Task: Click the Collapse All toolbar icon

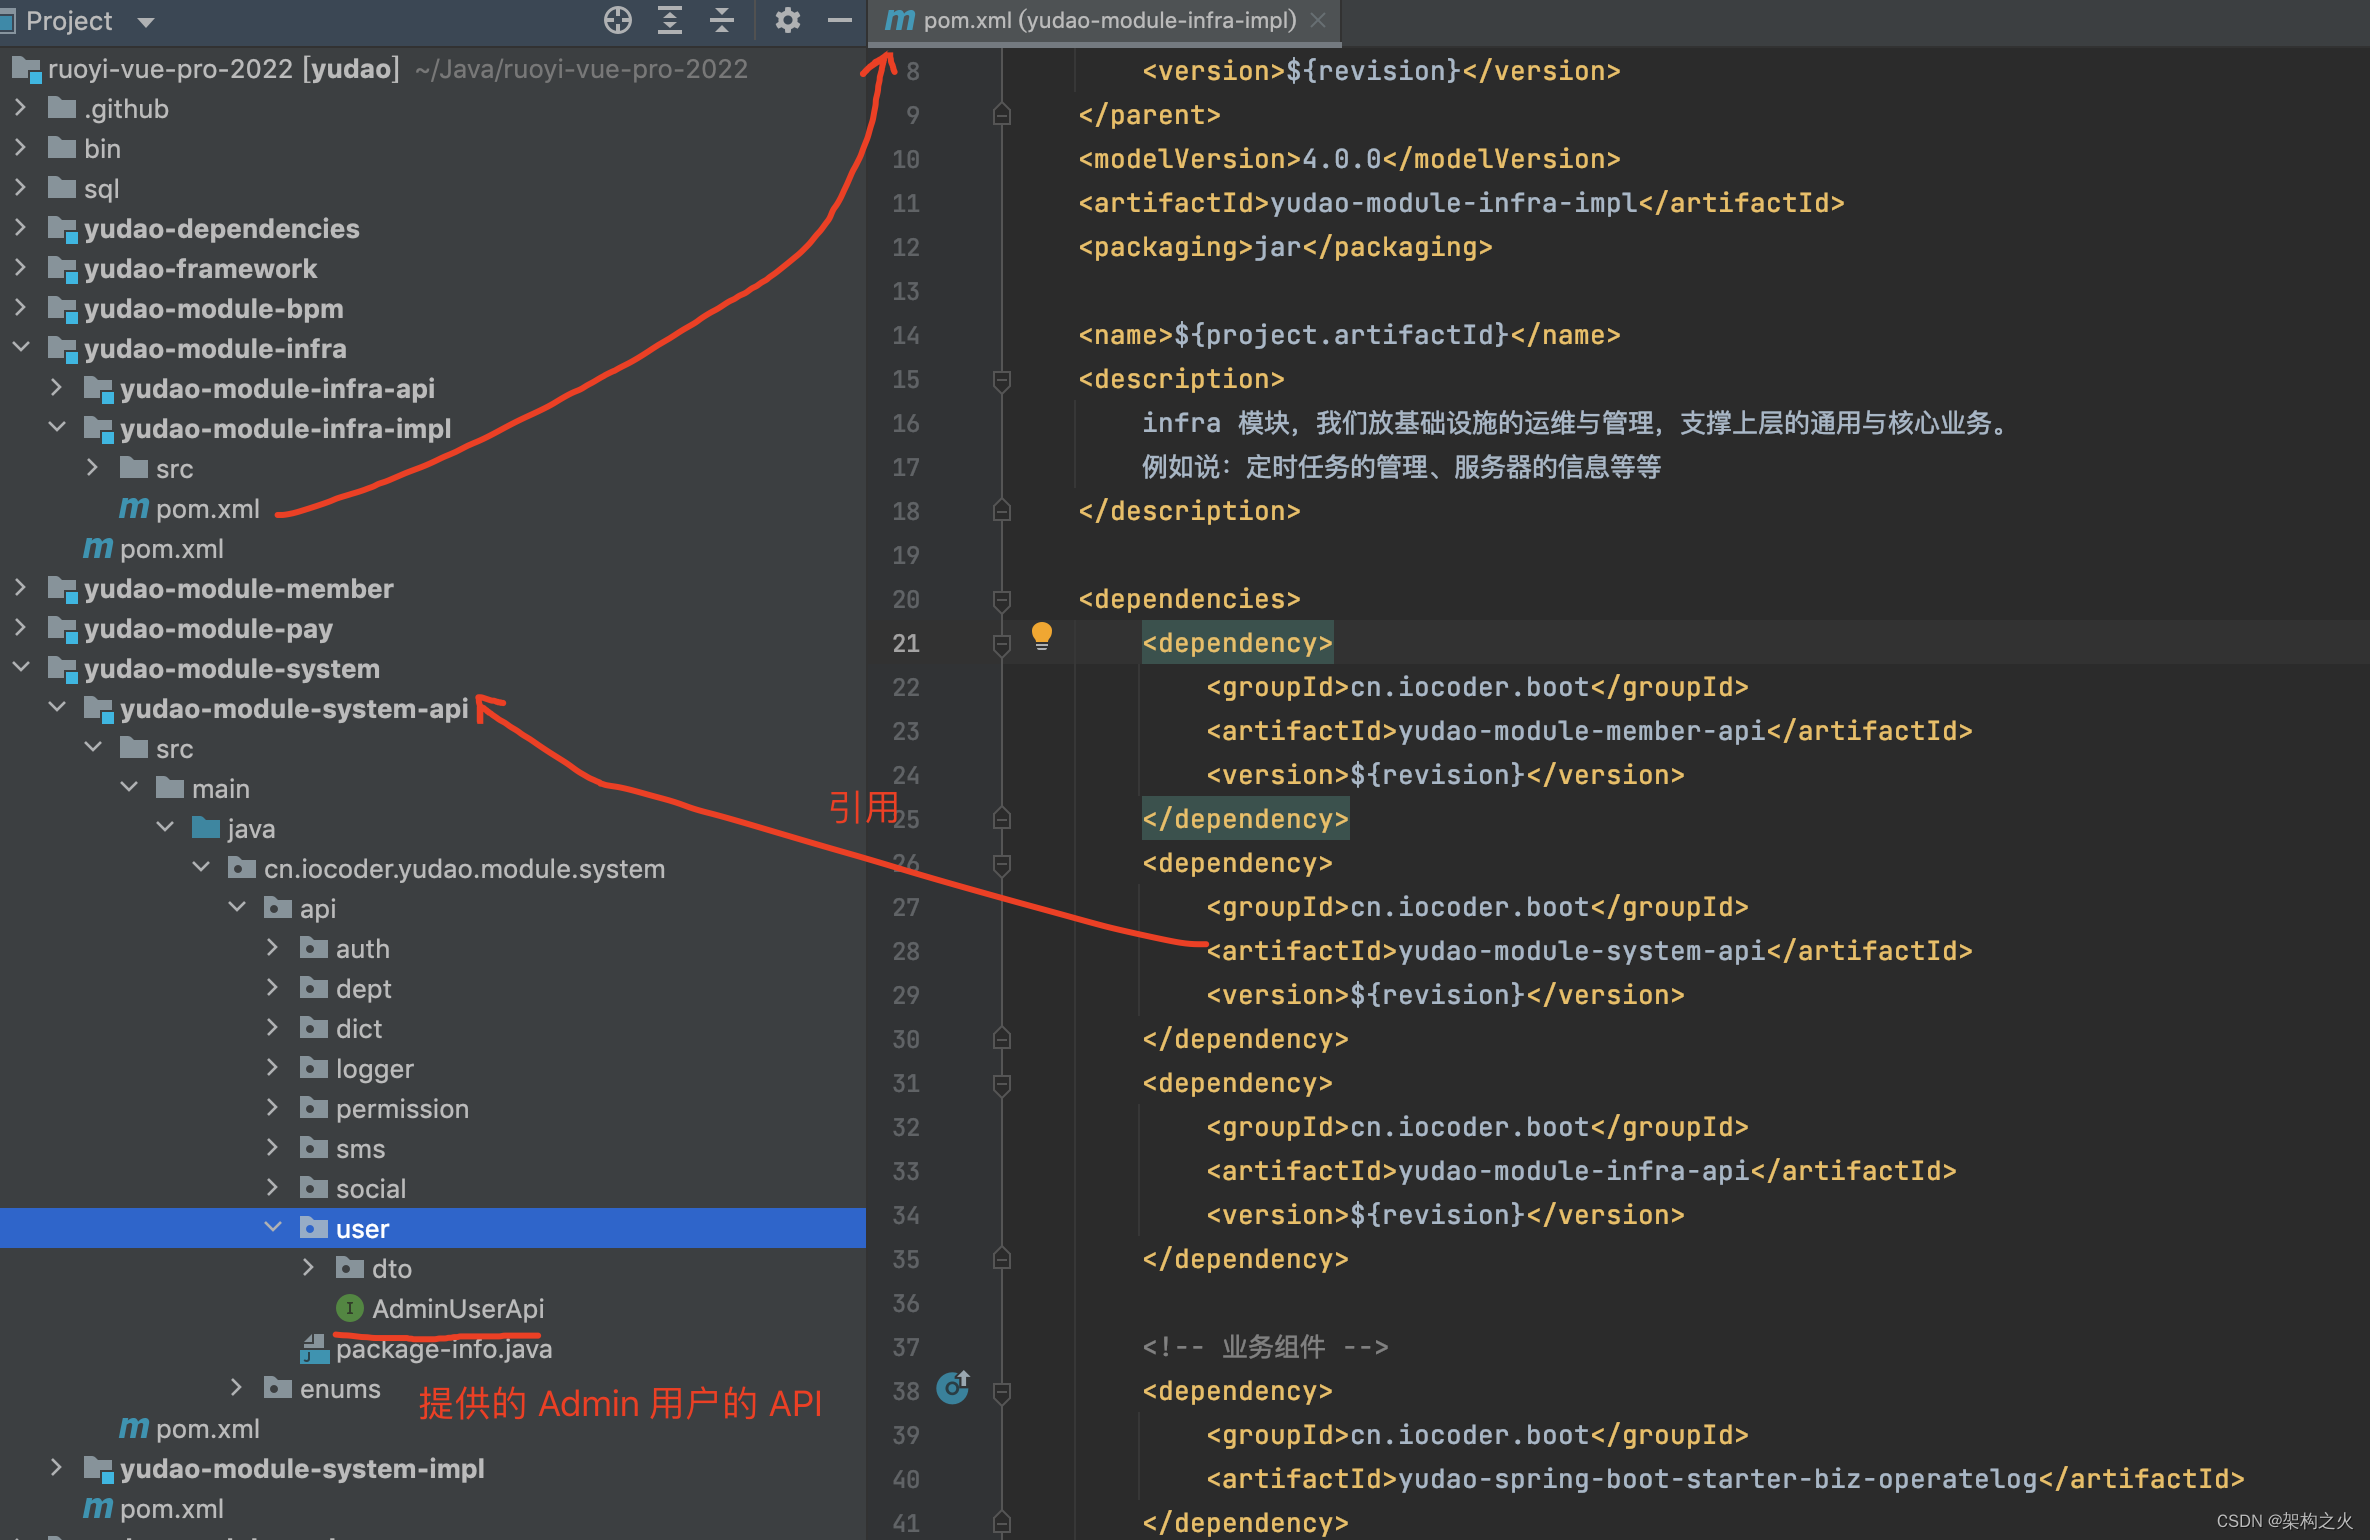Action: point(721,20)
